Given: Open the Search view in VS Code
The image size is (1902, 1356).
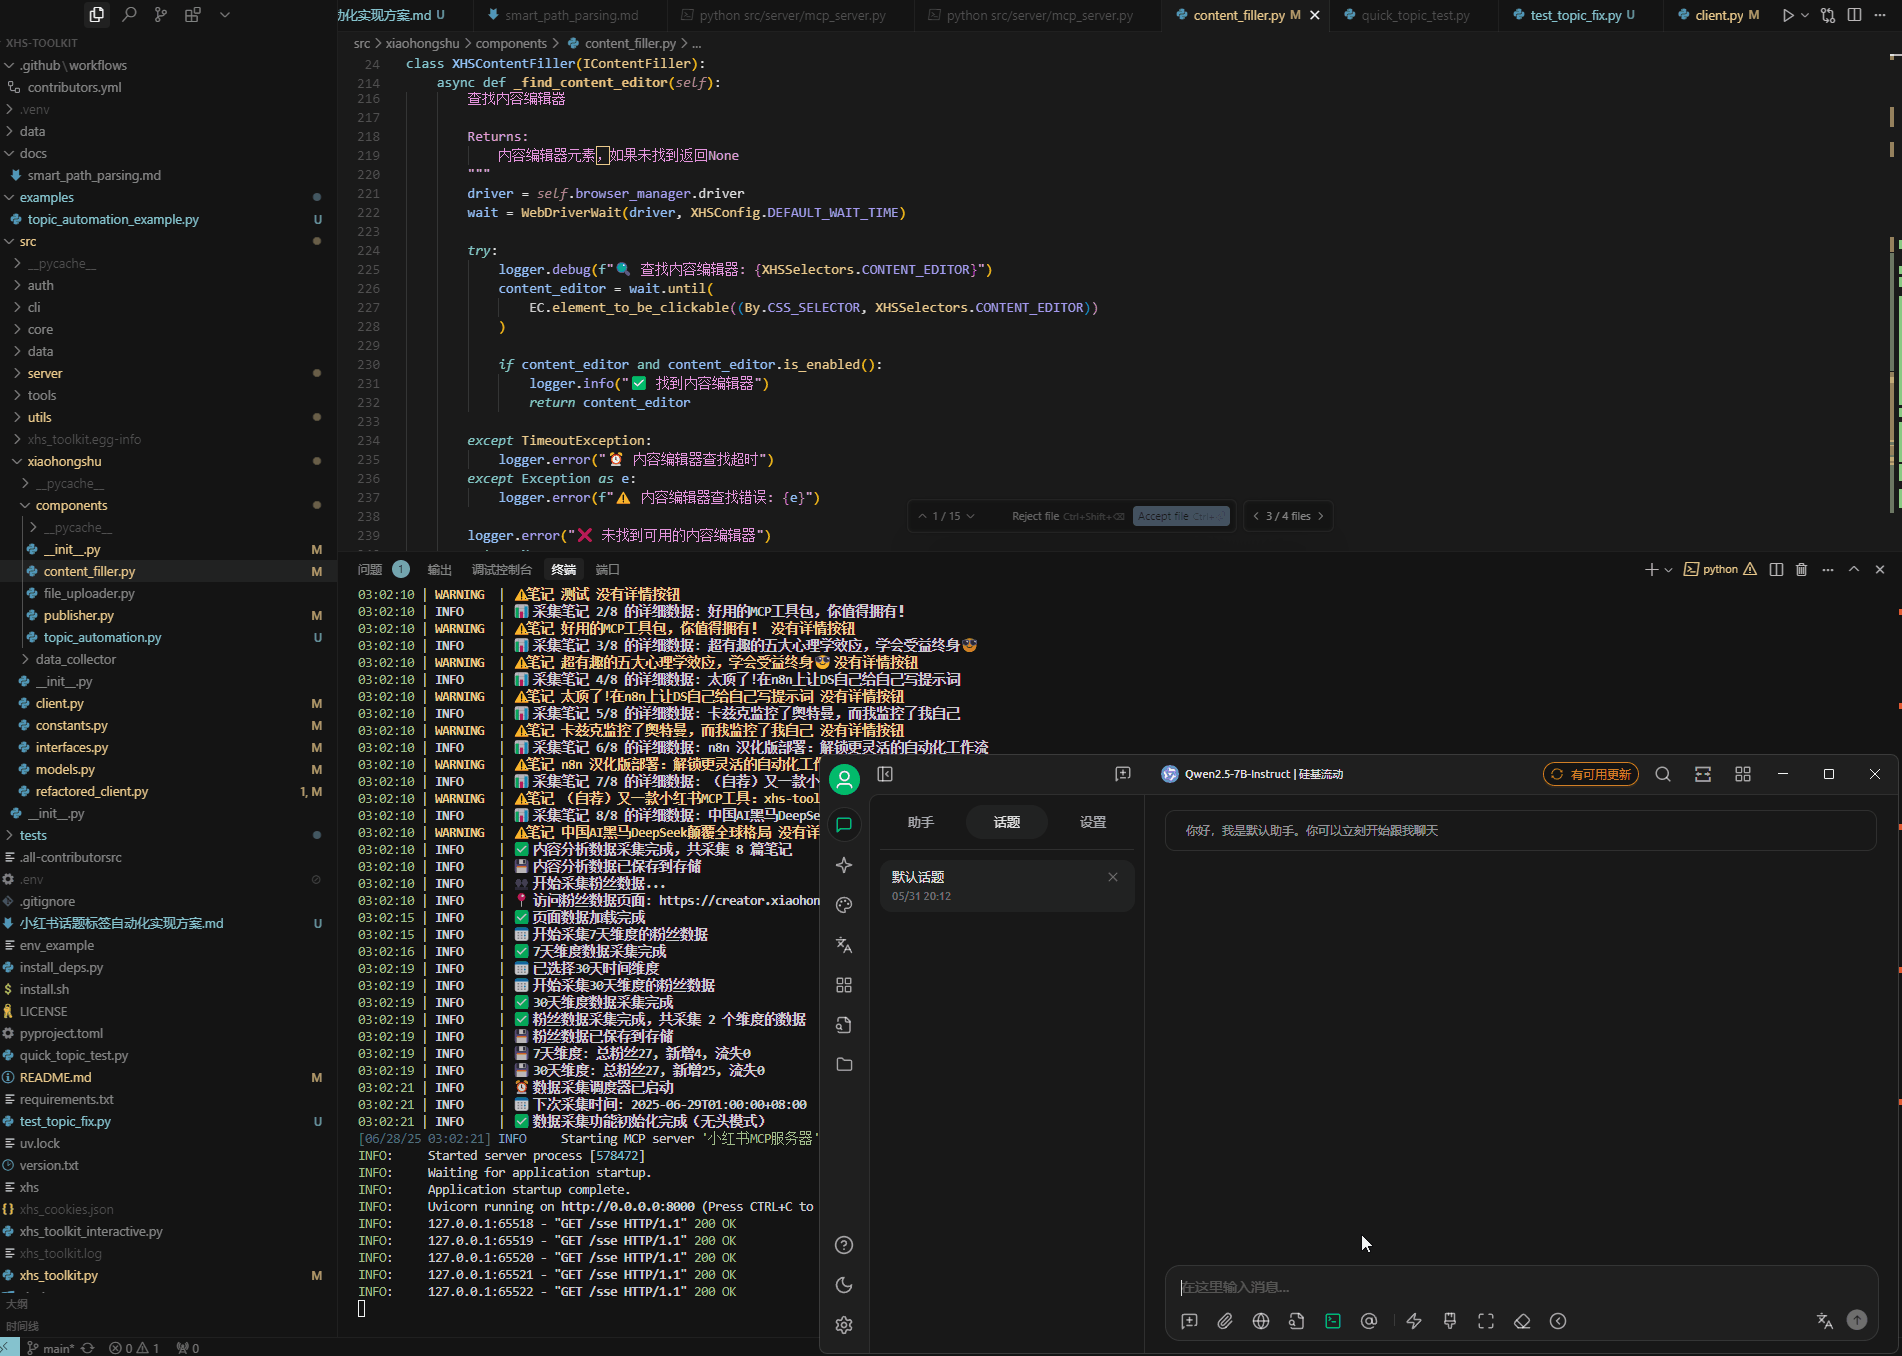Looking at the screenshot, I should pos(129,15).
